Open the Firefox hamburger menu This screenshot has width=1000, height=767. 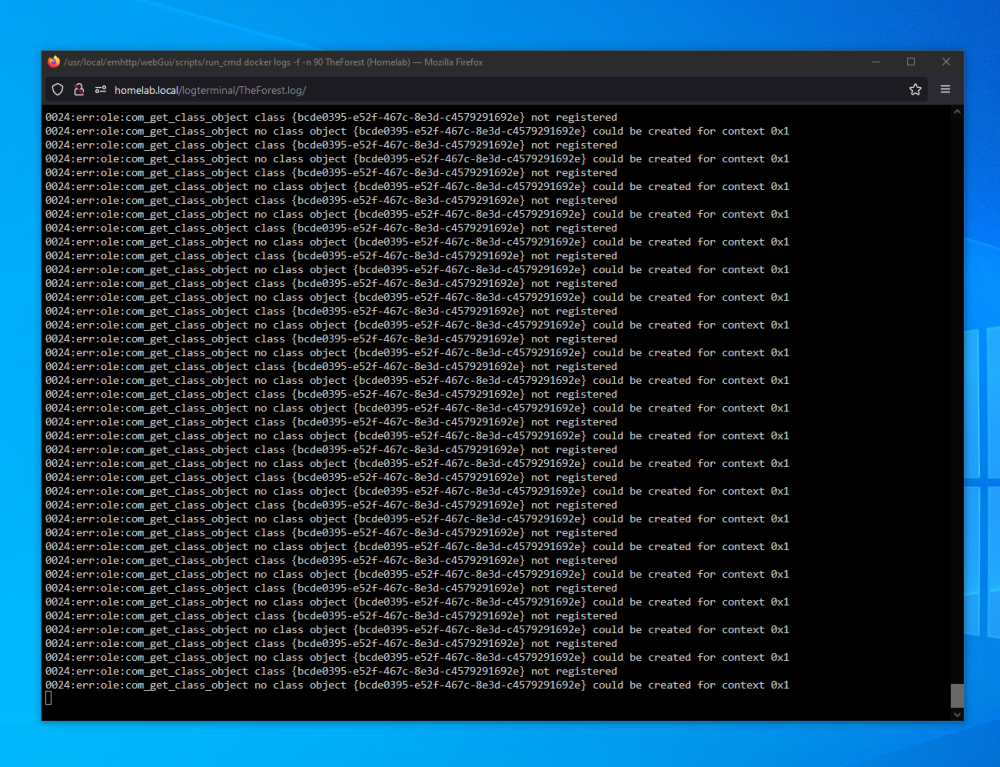click(x=945, y=89)
